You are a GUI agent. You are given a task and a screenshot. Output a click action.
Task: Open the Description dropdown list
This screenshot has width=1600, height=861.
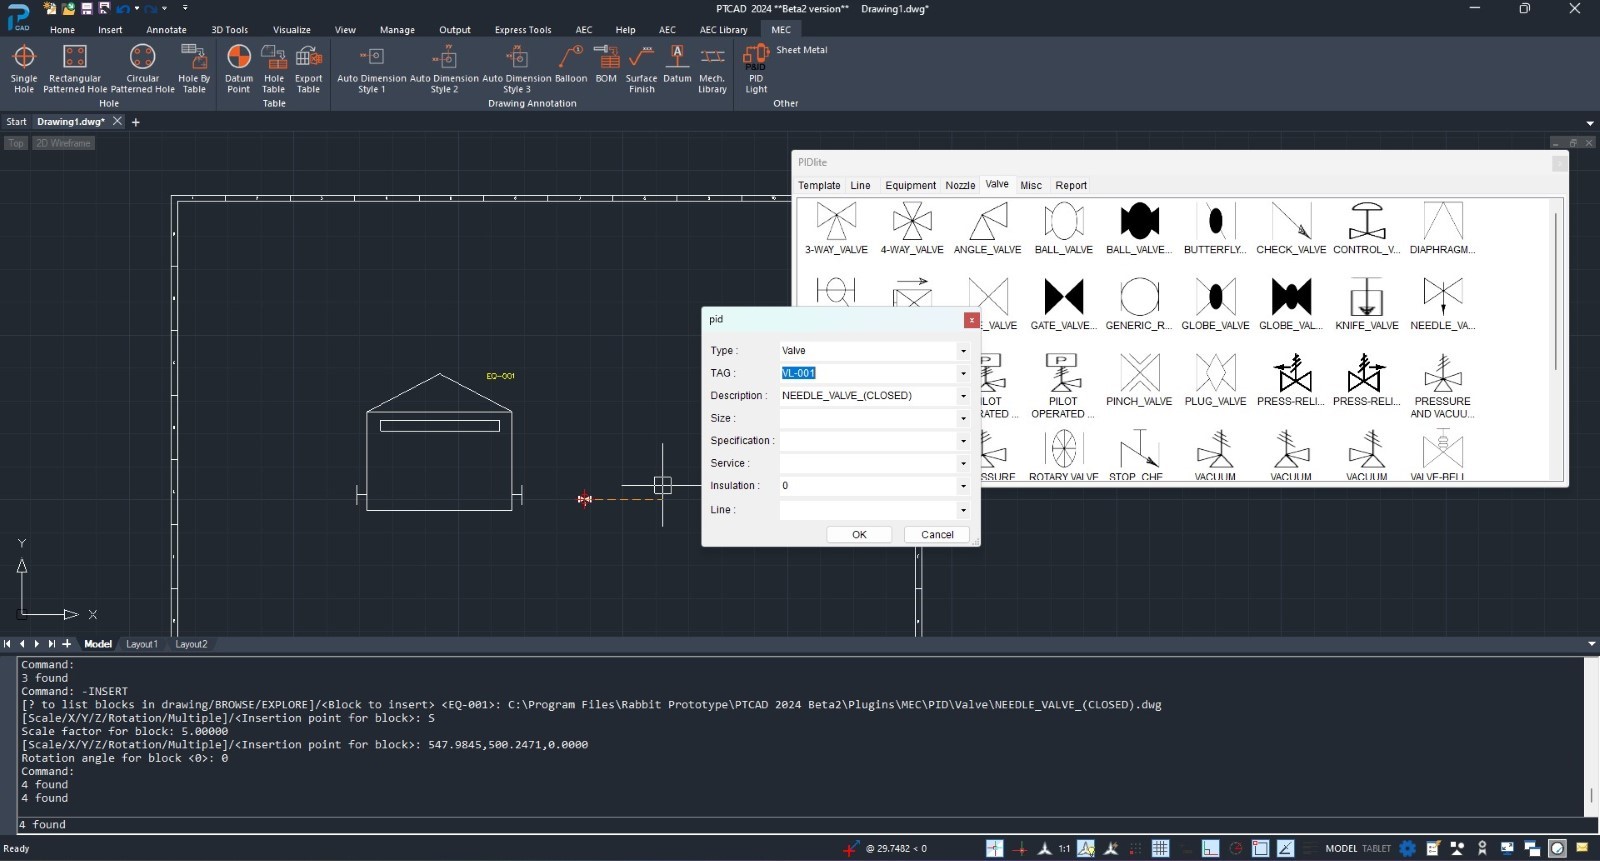click(963, 396)
